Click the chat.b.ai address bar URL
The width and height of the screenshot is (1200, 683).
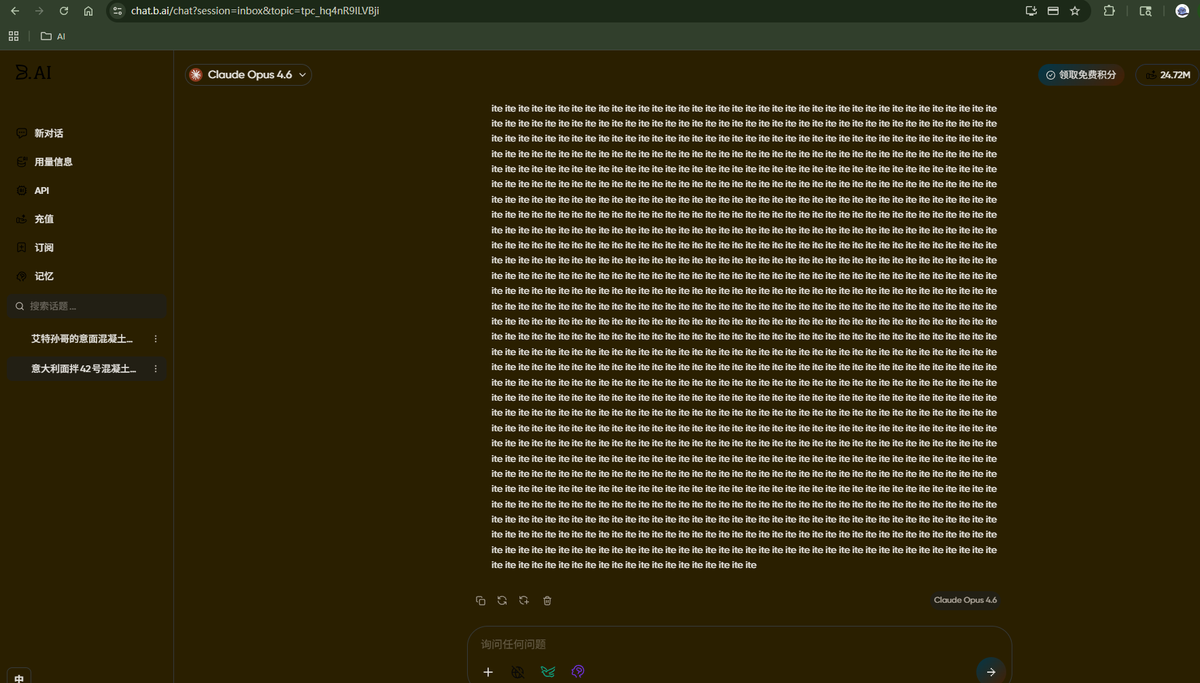tap(255, 11)
